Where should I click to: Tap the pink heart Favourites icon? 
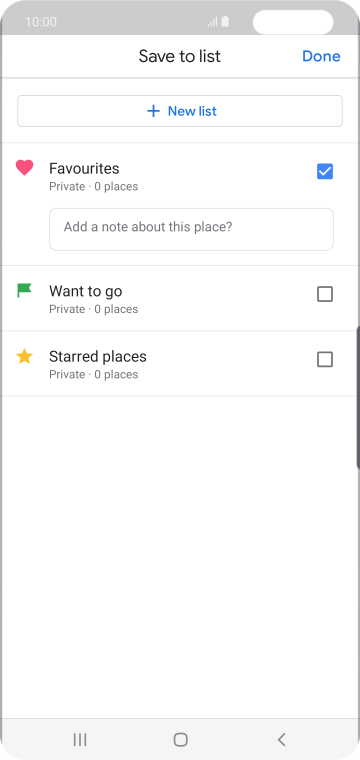pos(24,168)
